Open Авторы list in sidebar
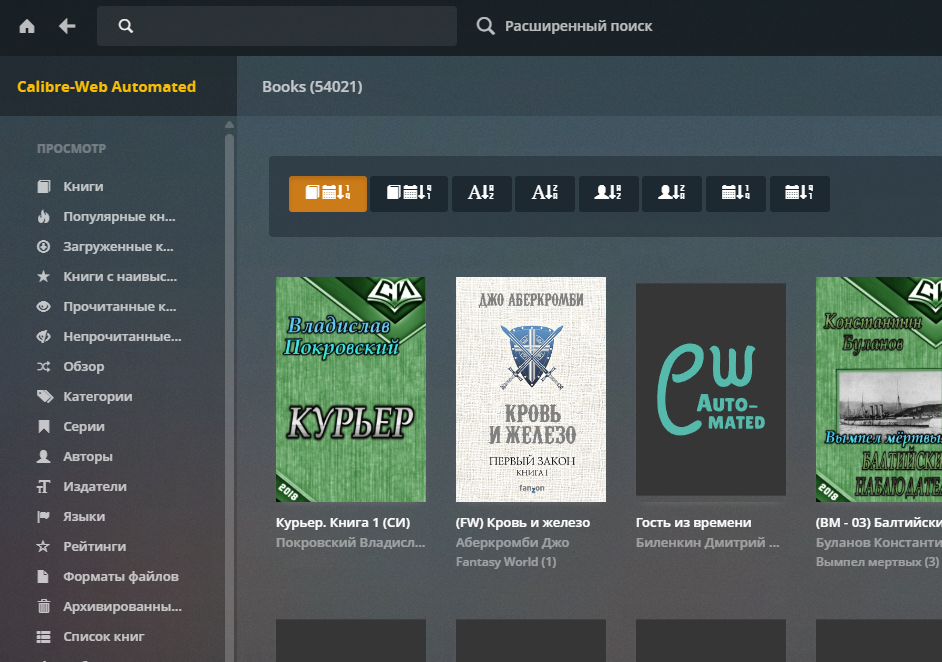The width and height of the screenshot is (942, 662). pos(87,457)
